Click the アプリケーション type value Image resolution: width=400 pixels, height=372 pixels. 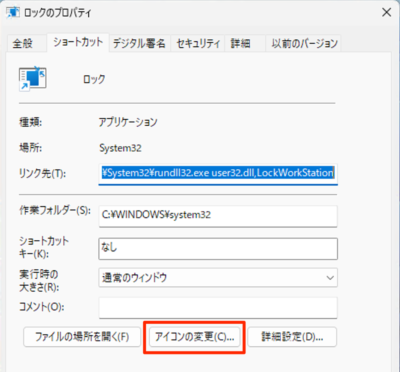click(128, 122)
